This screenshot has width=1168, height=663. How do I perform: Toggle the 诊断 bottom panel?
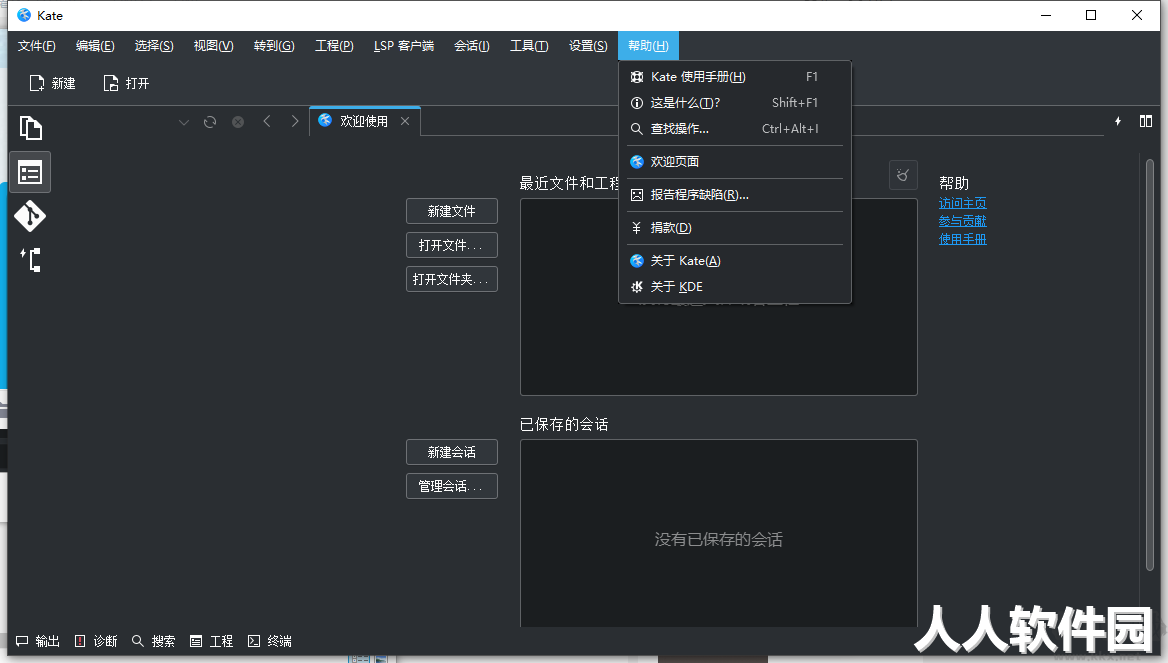click(x=96, y=641)
